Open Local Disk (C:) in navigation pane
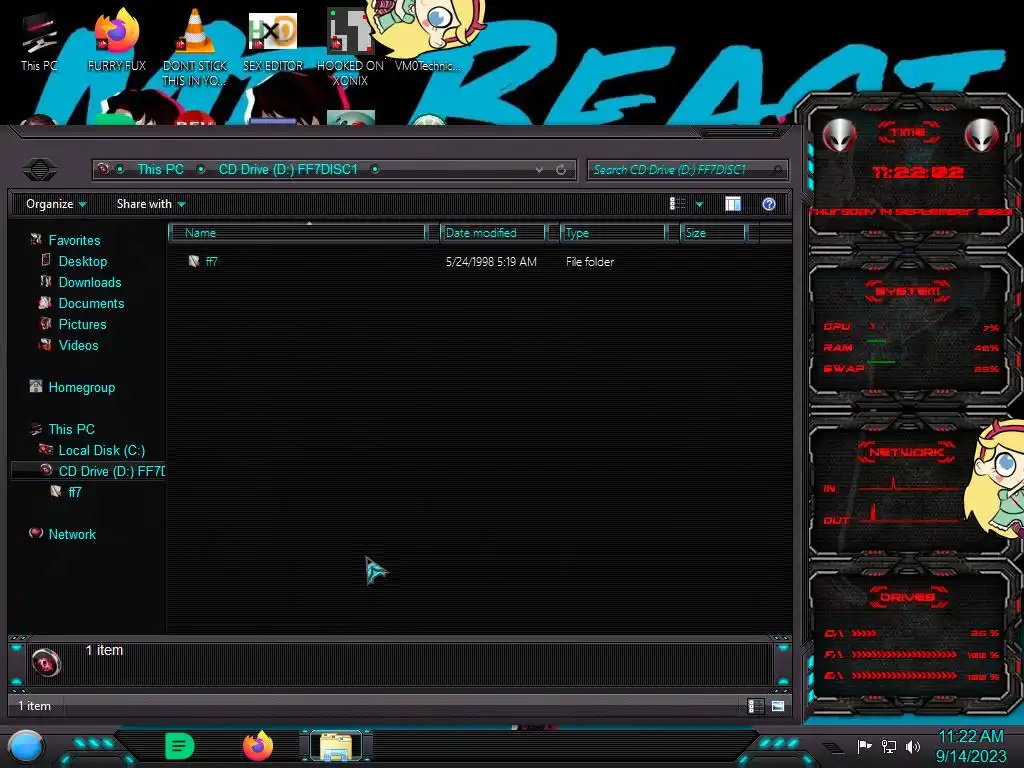Image resolution: width=1024 pixels, height=768 pixels. [x=102, y=451]
